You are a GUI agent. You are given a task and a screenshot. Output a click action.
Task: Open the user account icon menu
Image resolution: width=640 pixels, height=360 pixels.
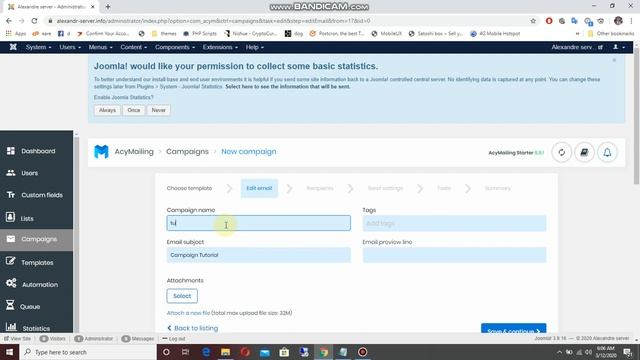coord(619,47)
